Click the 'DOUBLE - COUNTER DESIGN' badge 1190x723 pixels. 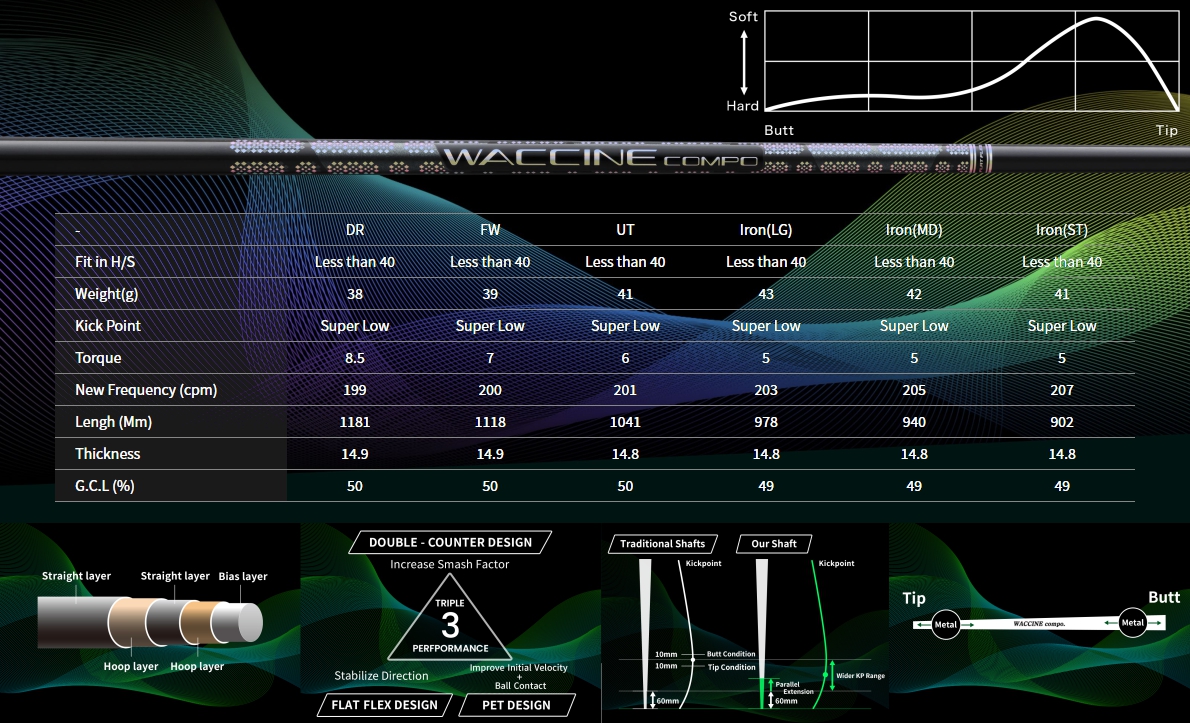coord(450,542)
